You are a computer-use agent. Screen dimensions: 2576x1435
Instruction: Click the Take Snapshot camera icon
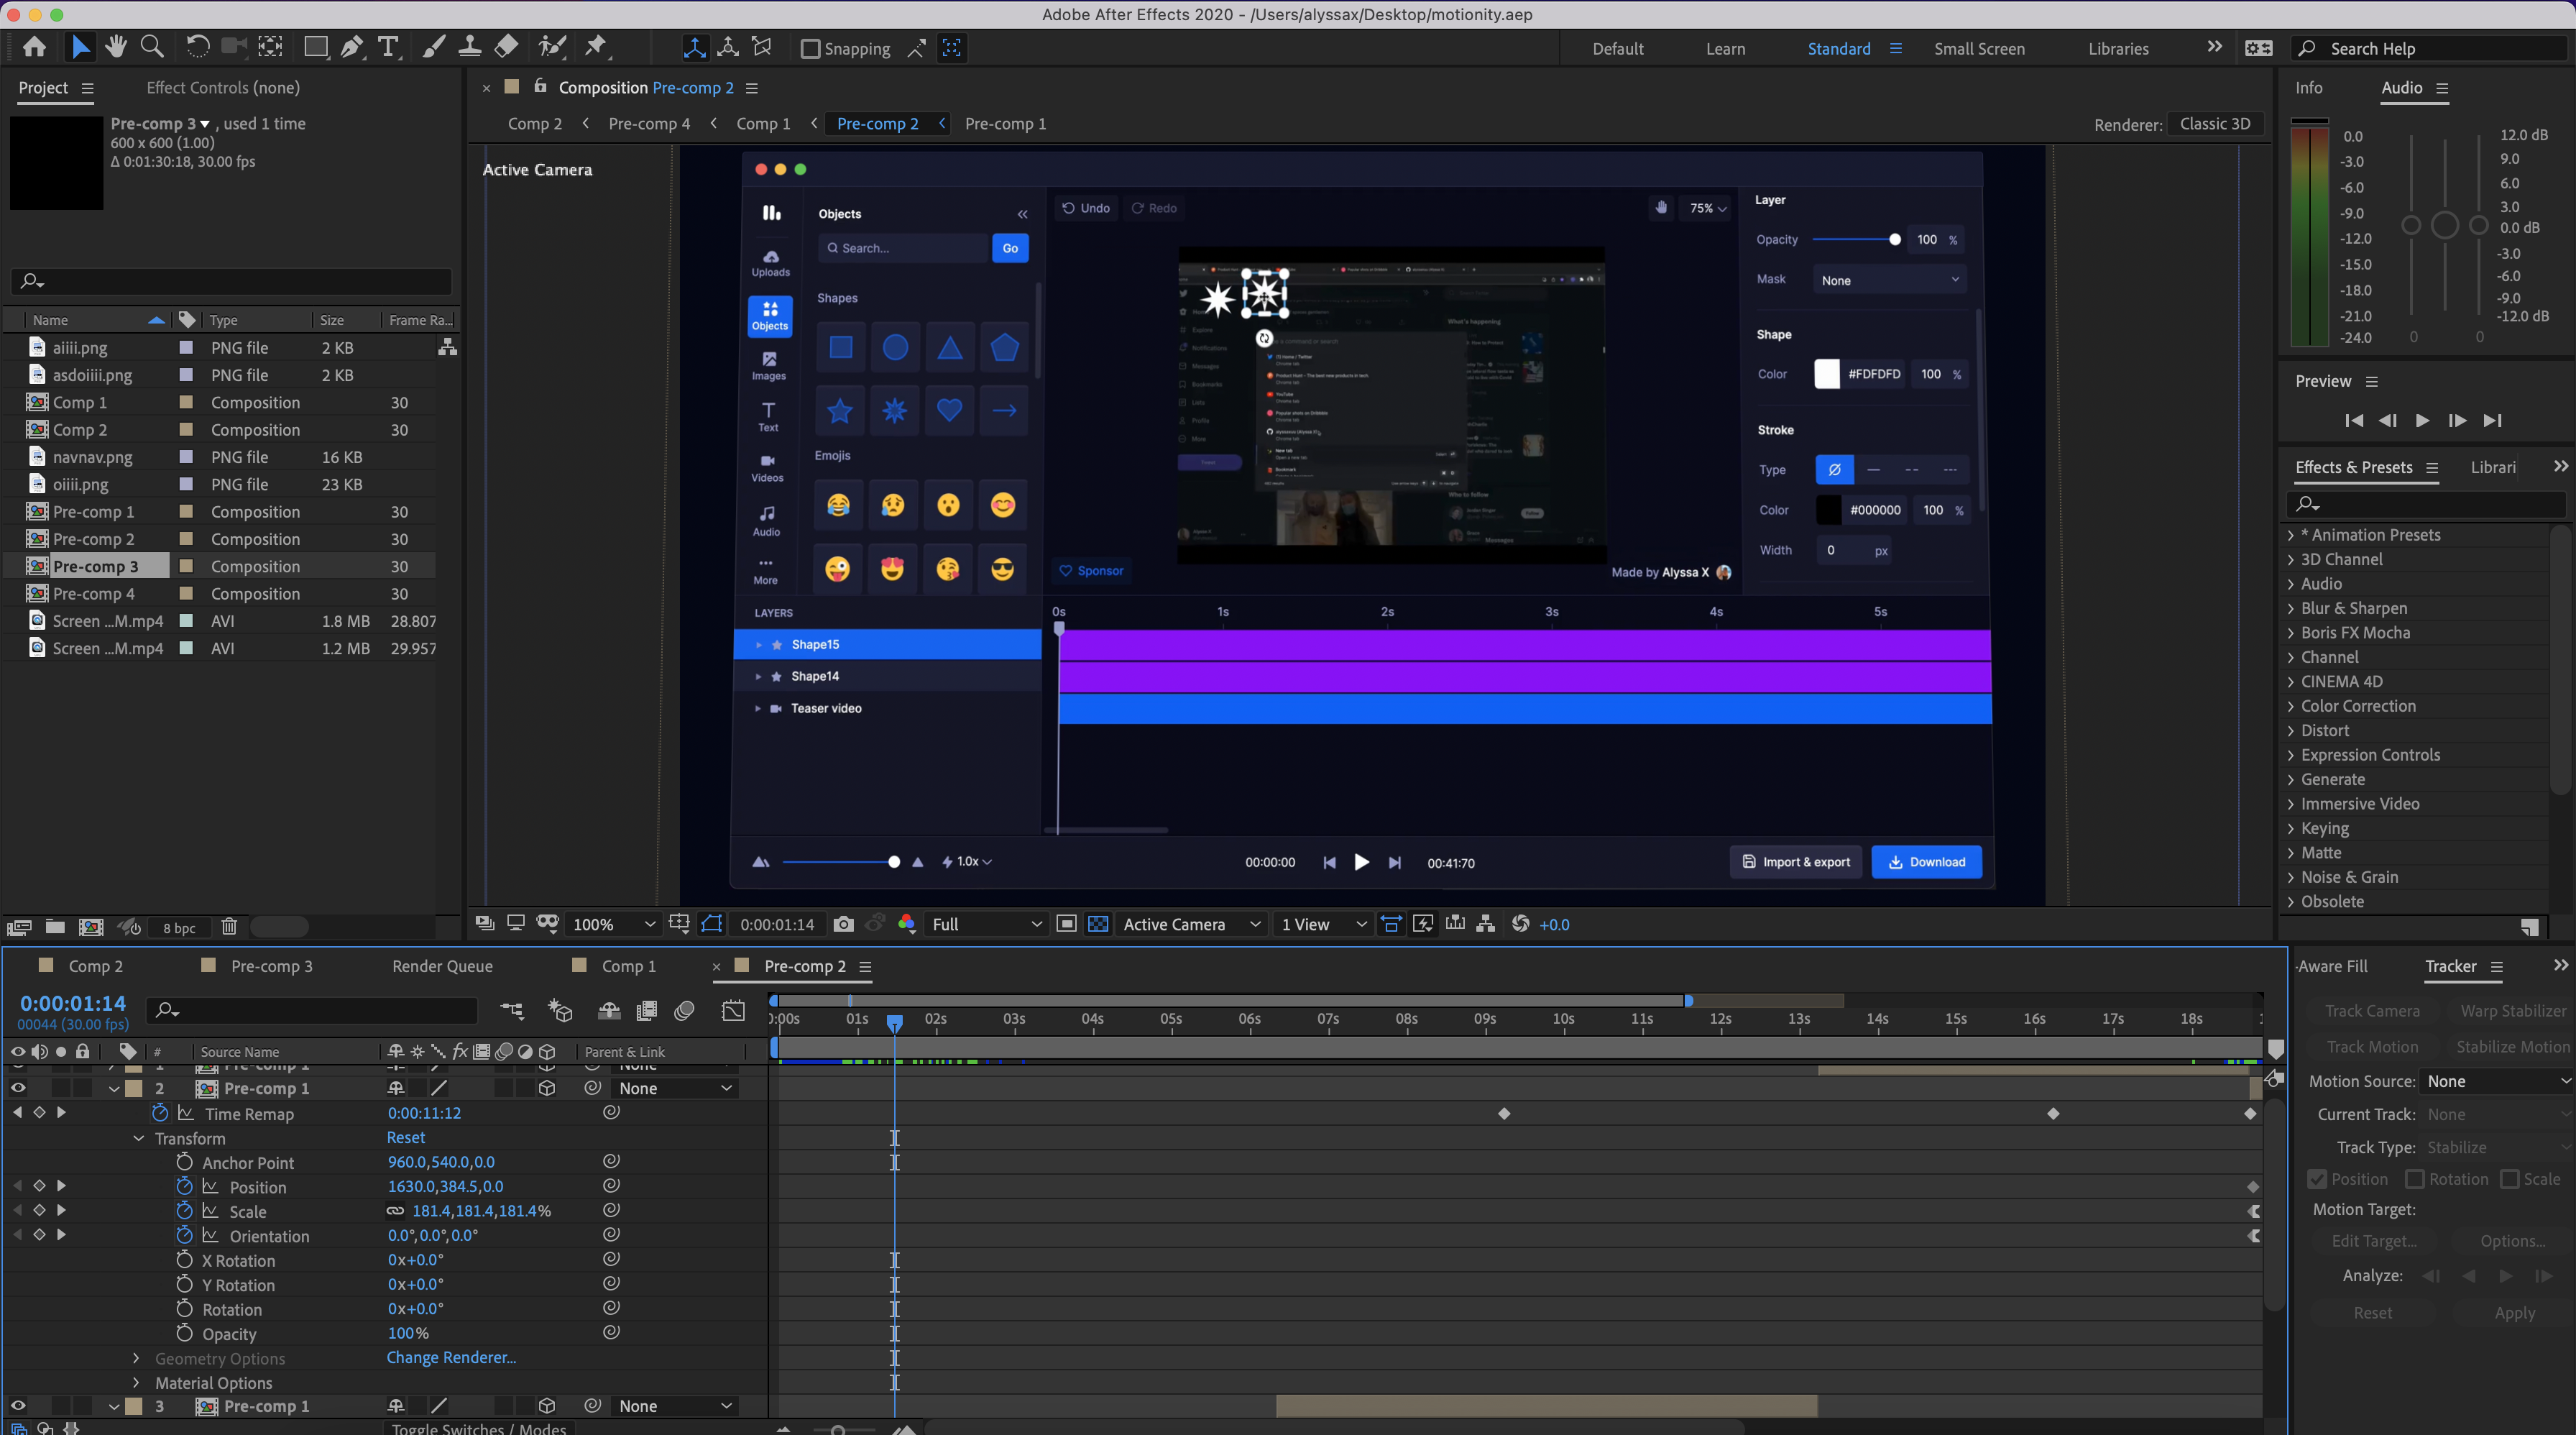[843, 924]
